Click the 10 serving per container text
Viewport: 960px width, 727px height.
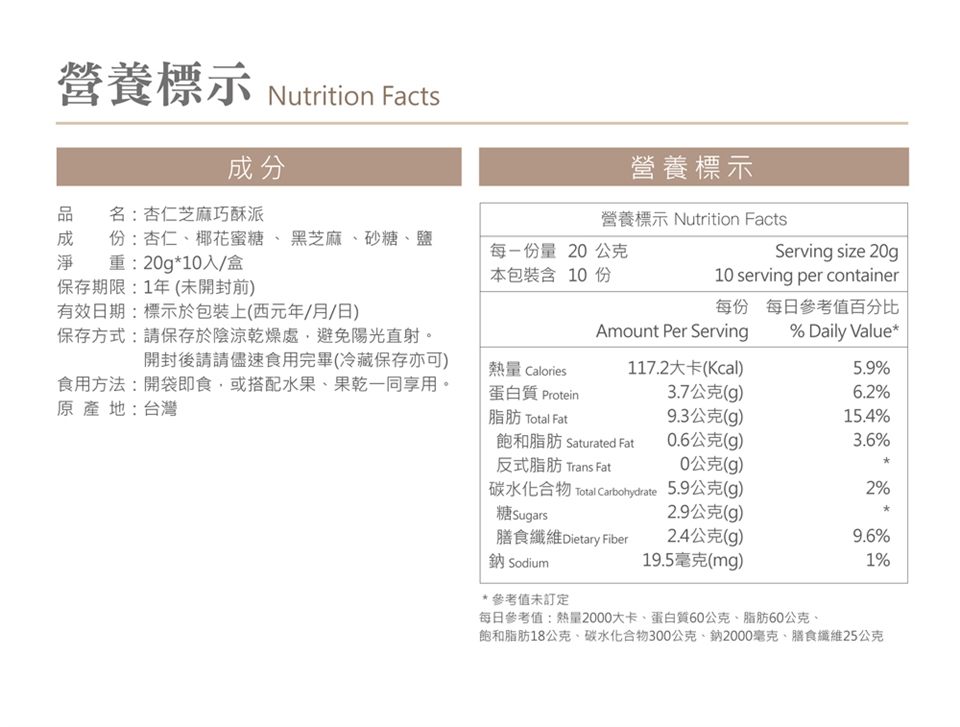pyautogui.click(x=806, y=275)
